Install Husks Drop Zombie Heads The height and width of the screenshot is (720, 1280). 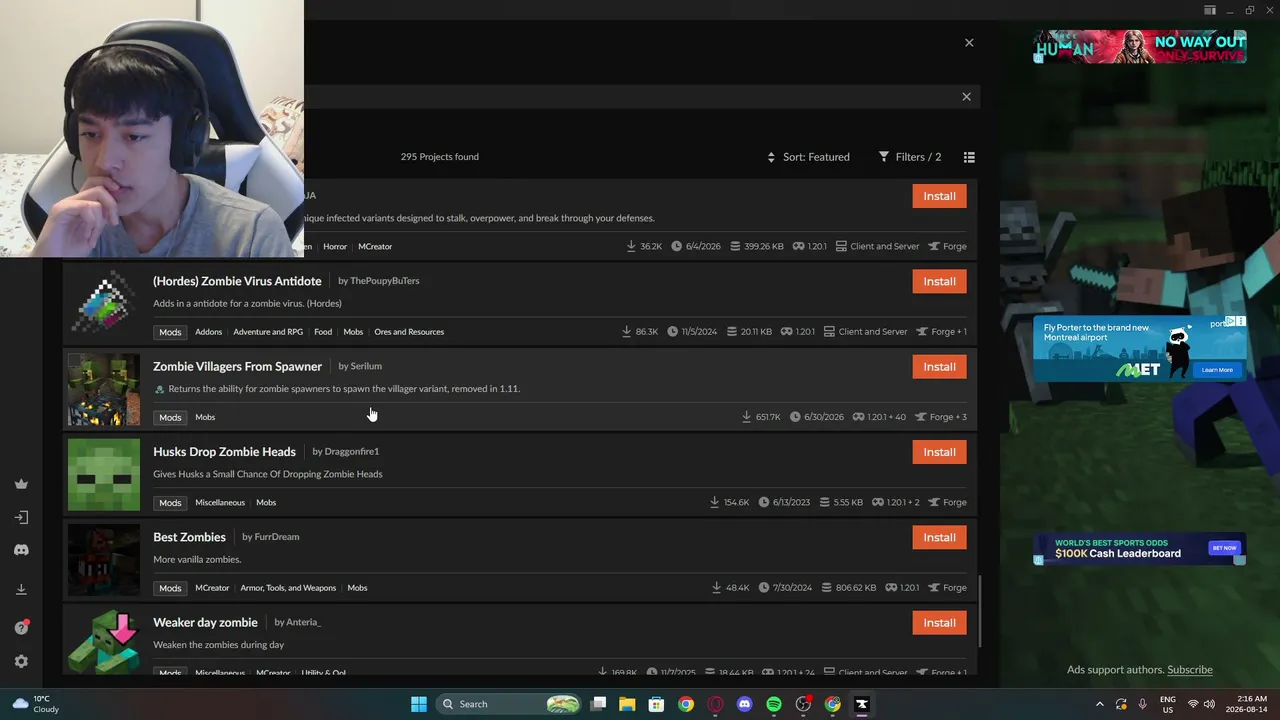pyautogui.click(x=939, y=452)
